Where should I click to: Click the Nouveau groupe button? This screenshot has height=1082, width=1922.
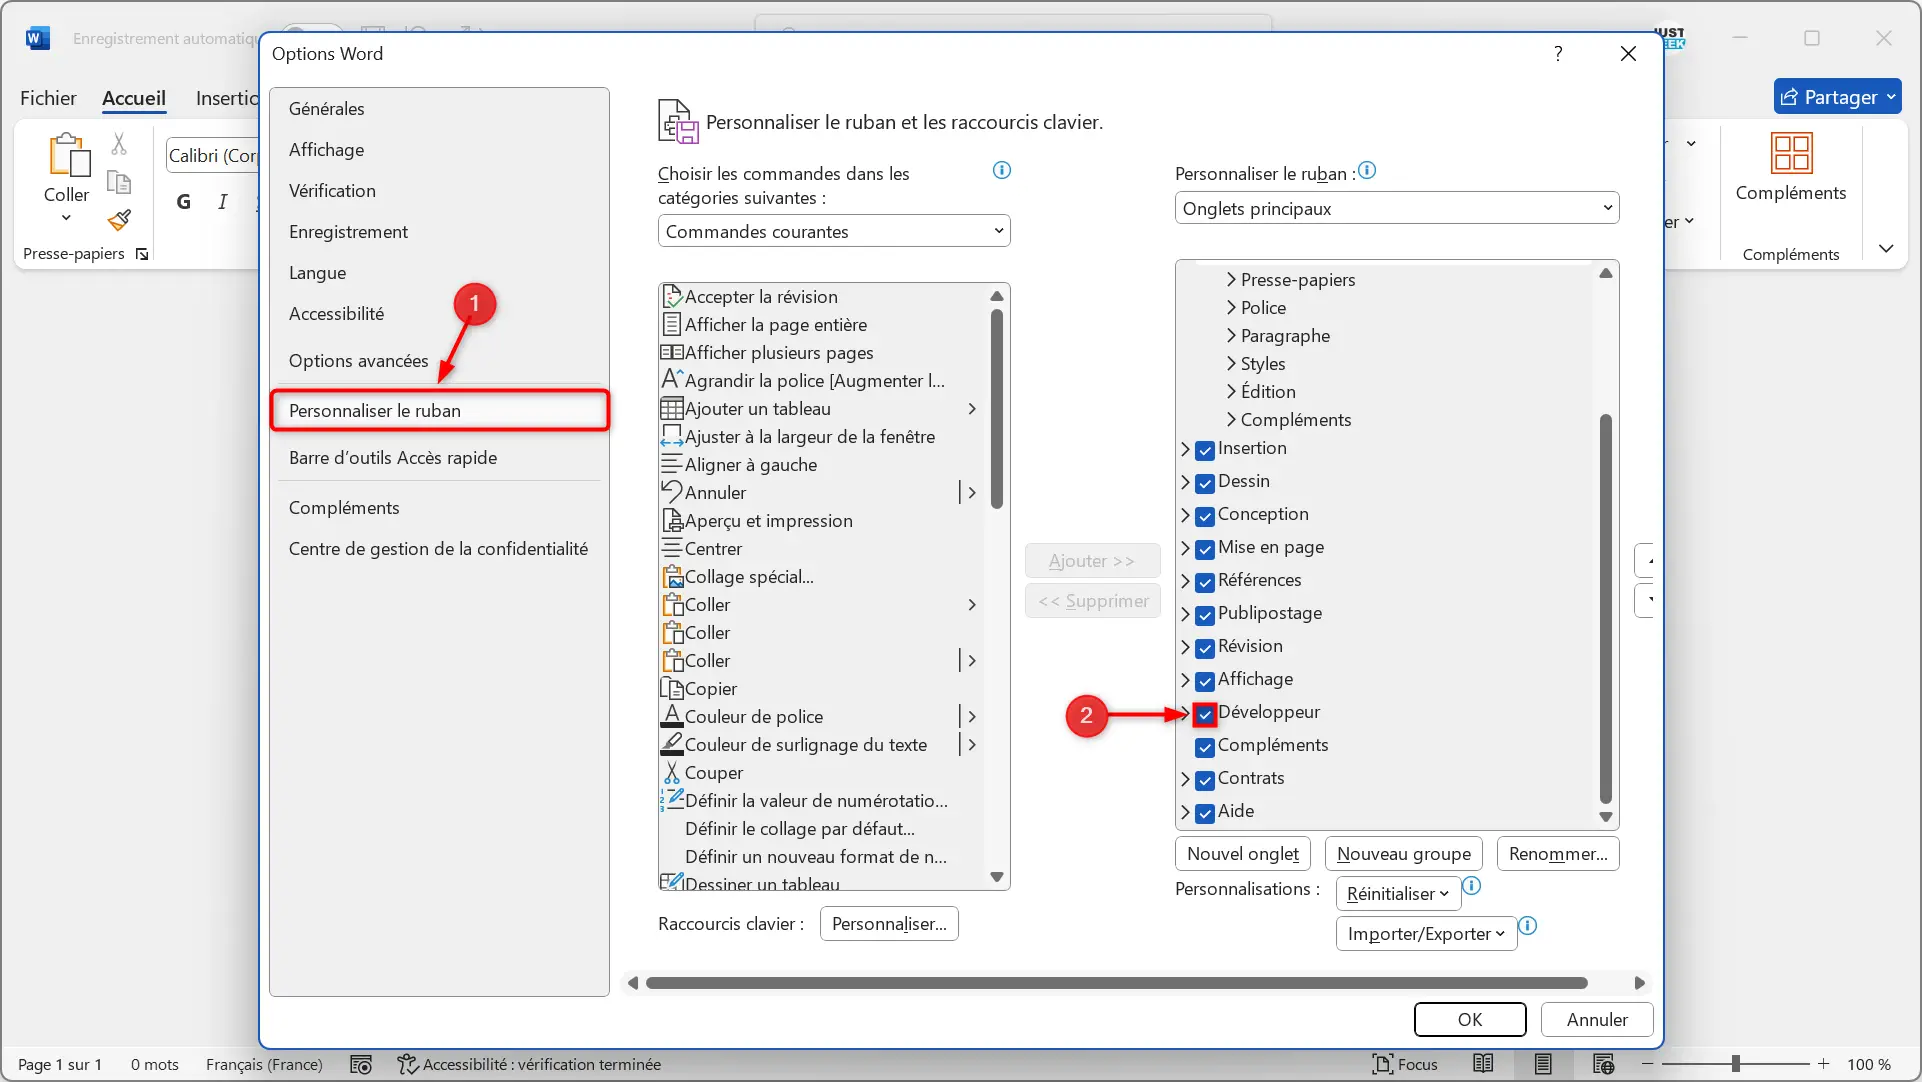(x=1403, y=852)
